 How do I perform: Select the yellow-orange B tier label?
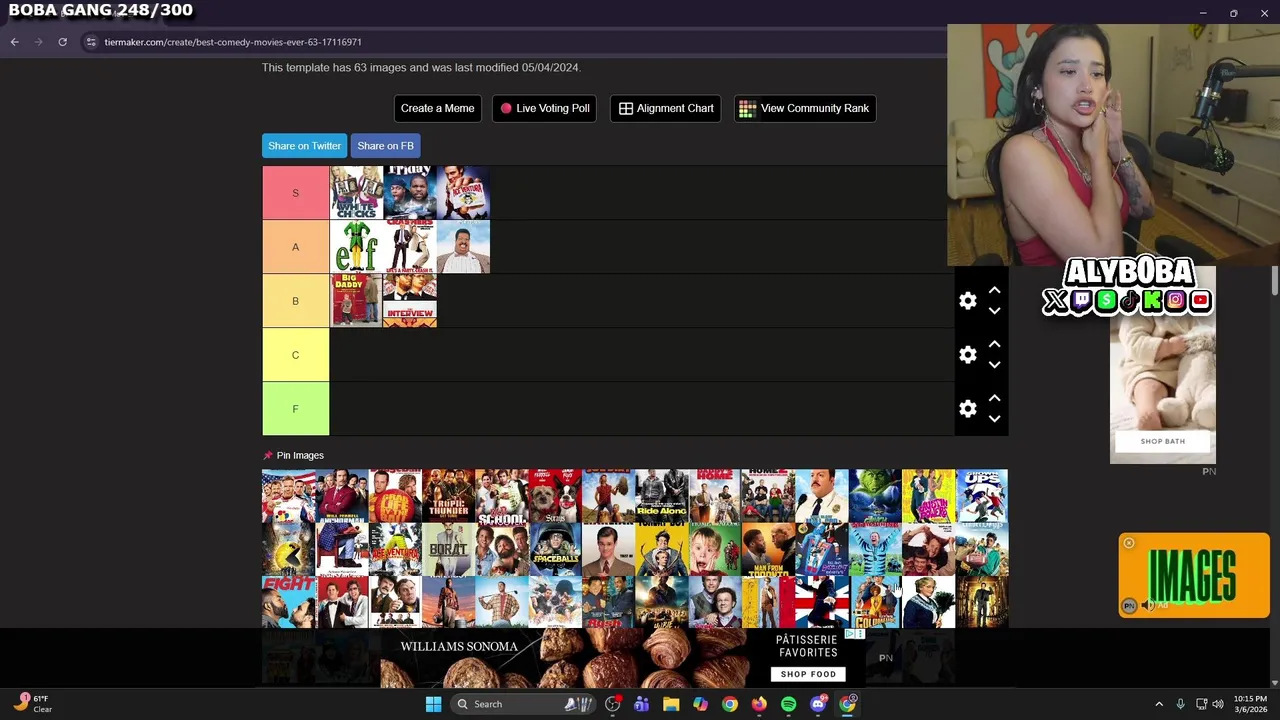(x=295, y=301)
